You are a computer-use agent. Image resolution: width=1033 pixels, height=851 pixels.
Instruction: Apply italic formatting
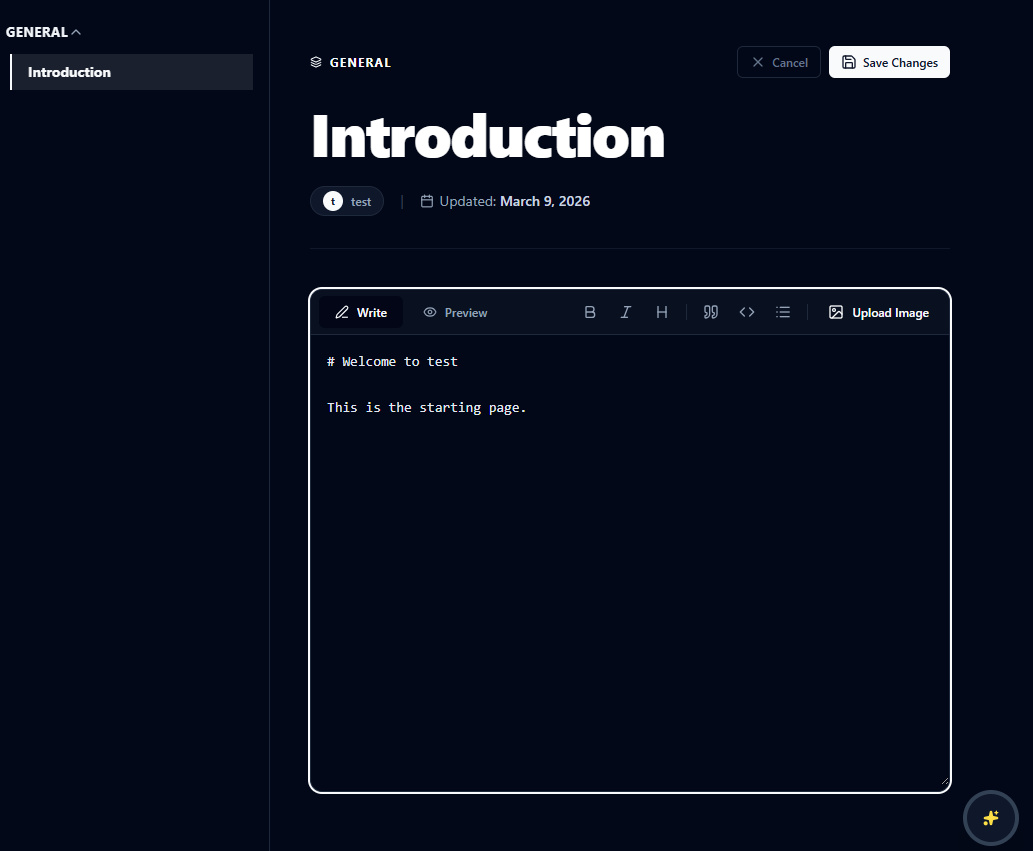[626, 312]
